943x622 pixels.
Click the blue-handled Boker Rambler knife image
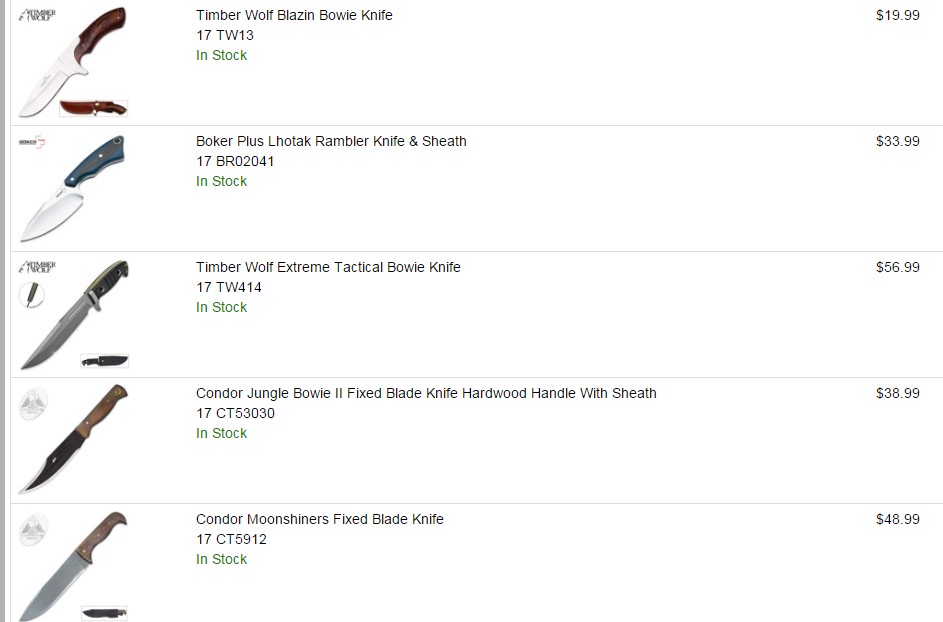click(72, 188)
